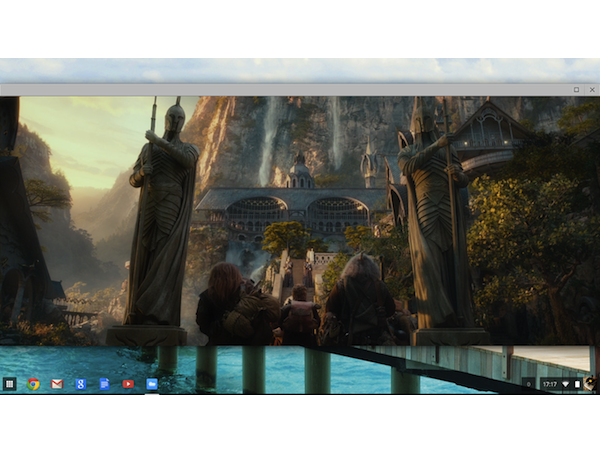Open Google Docs from the shelf
Viewport: 600px width, 450px height.
click(x=104, y=384)
